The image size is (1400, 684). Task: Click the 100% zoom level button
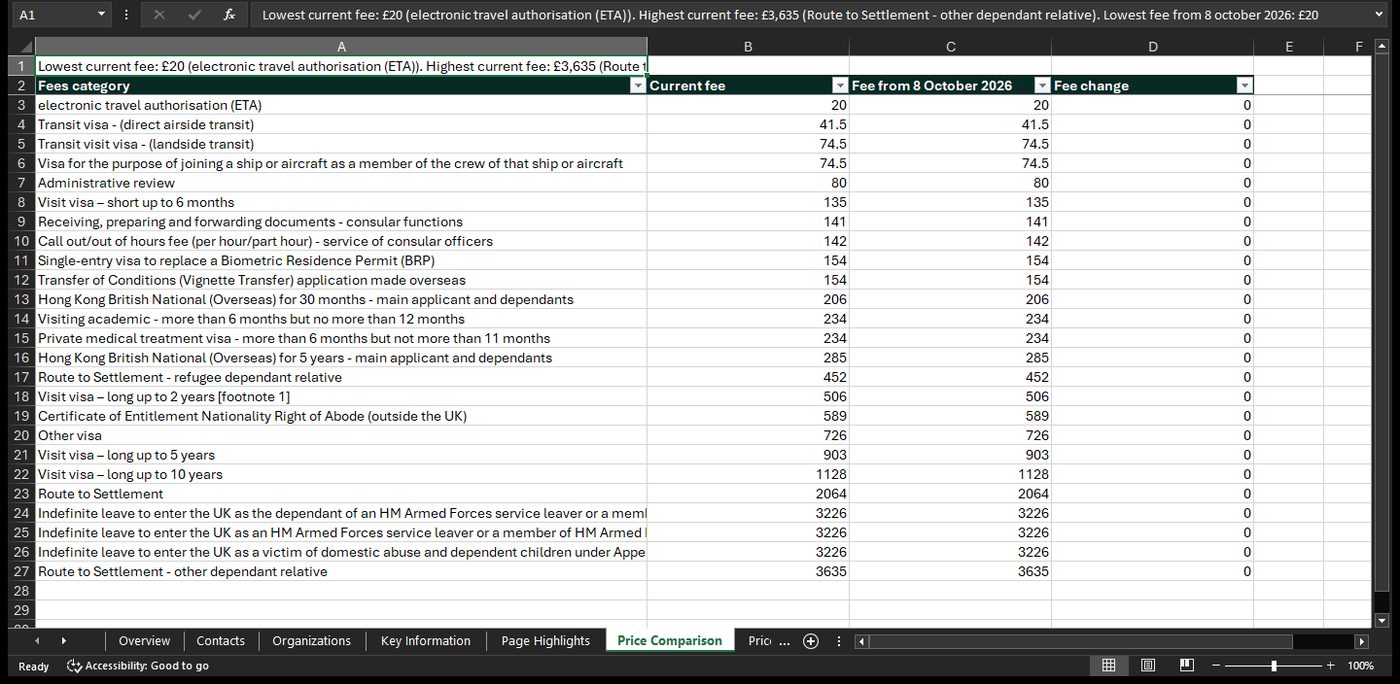pos(1360,666)
